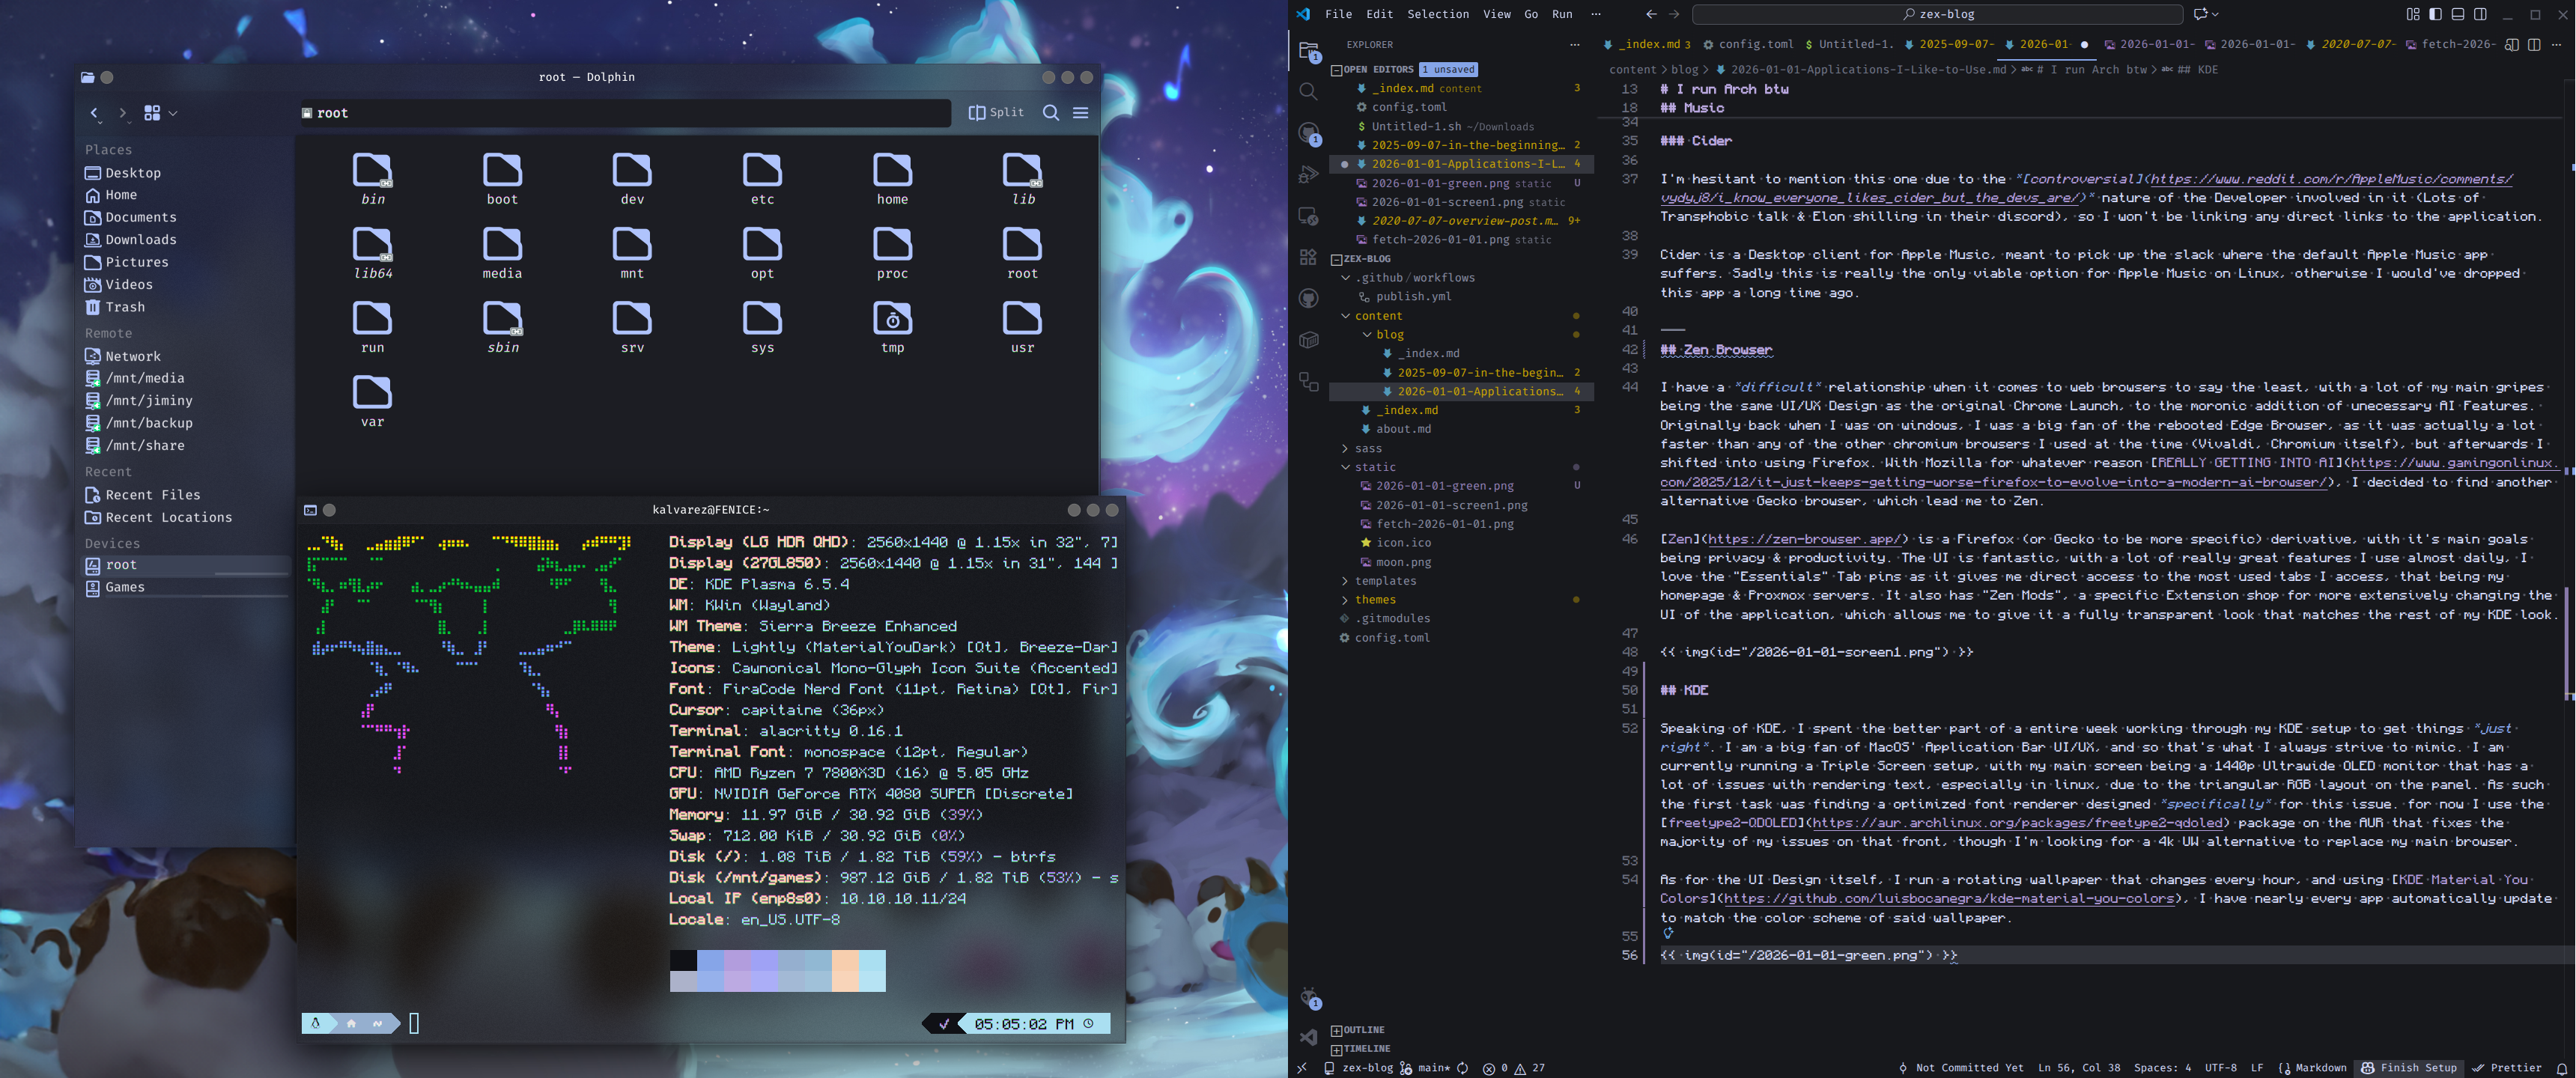Click the Split button in Dolphin
Screen dimensions: 2576x1078
997,113
